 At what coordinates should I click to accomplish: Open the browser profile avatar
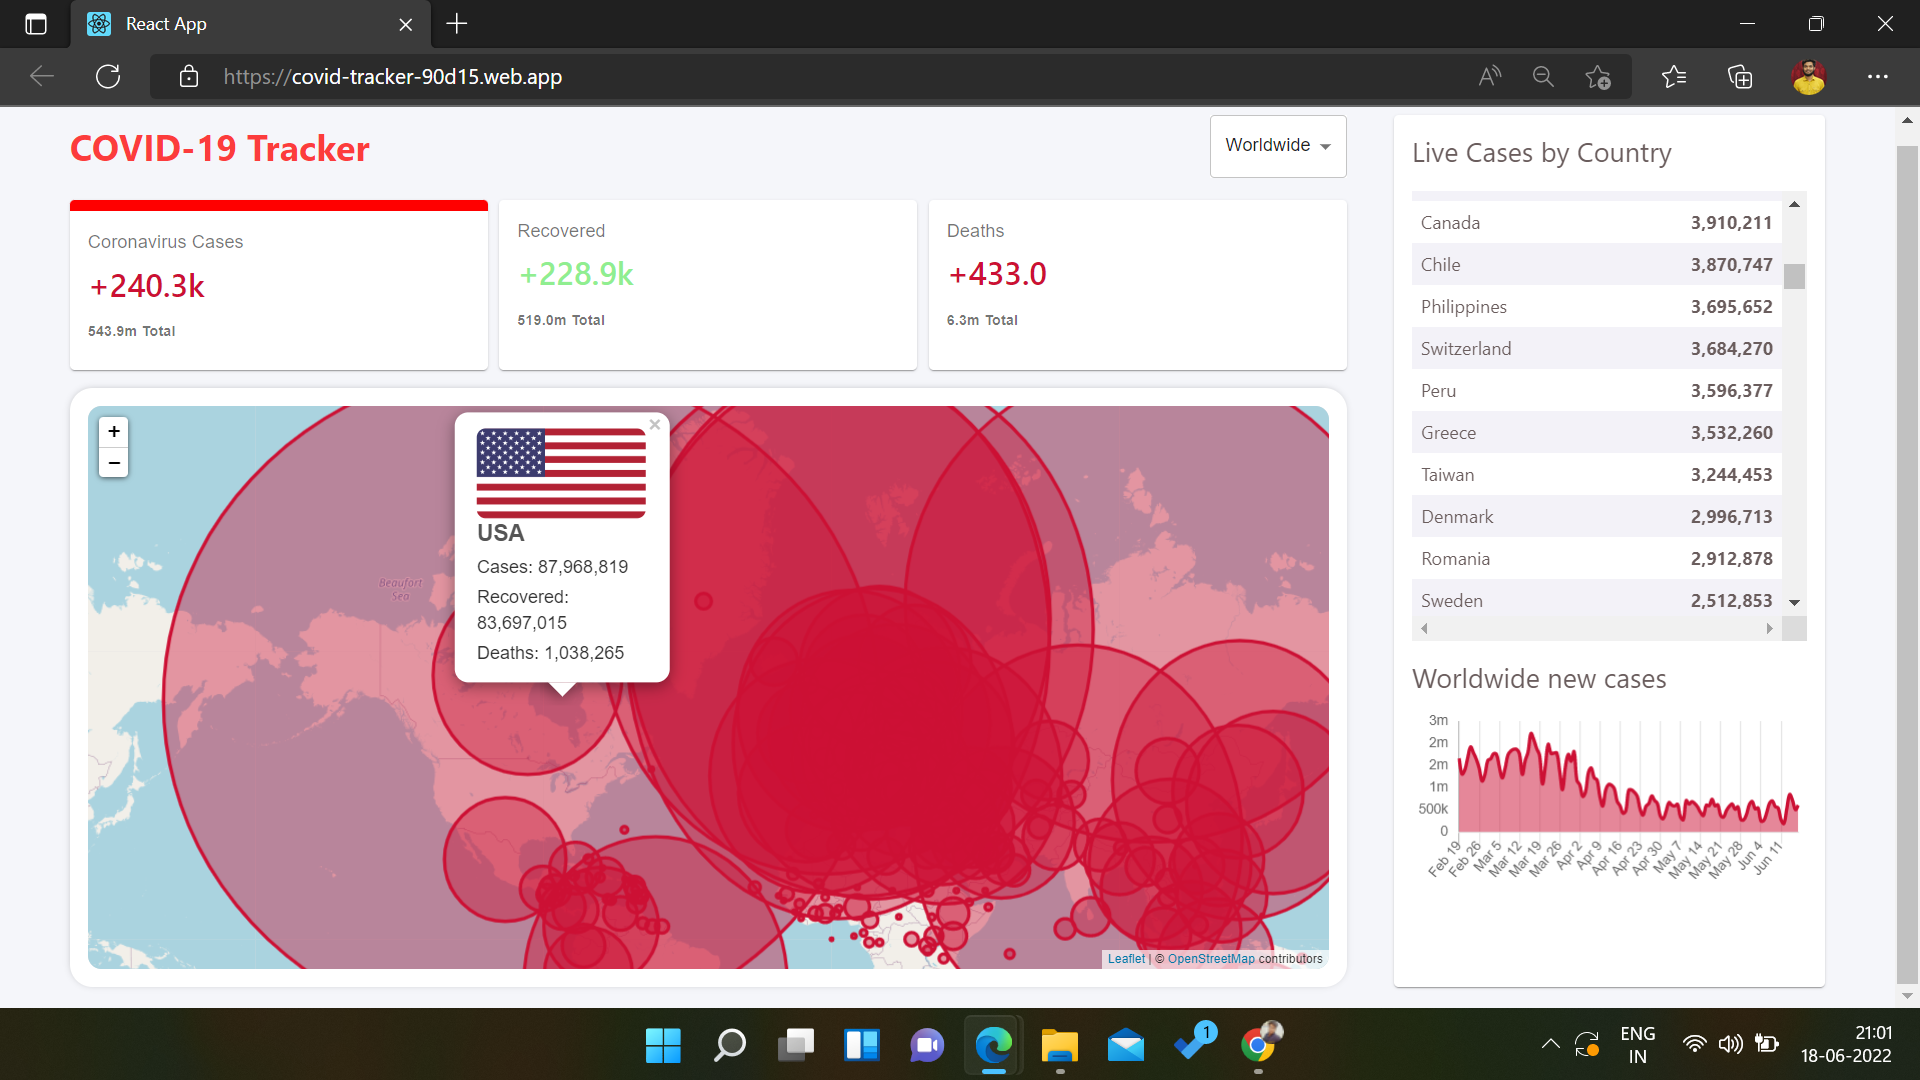click(1809, 77)
